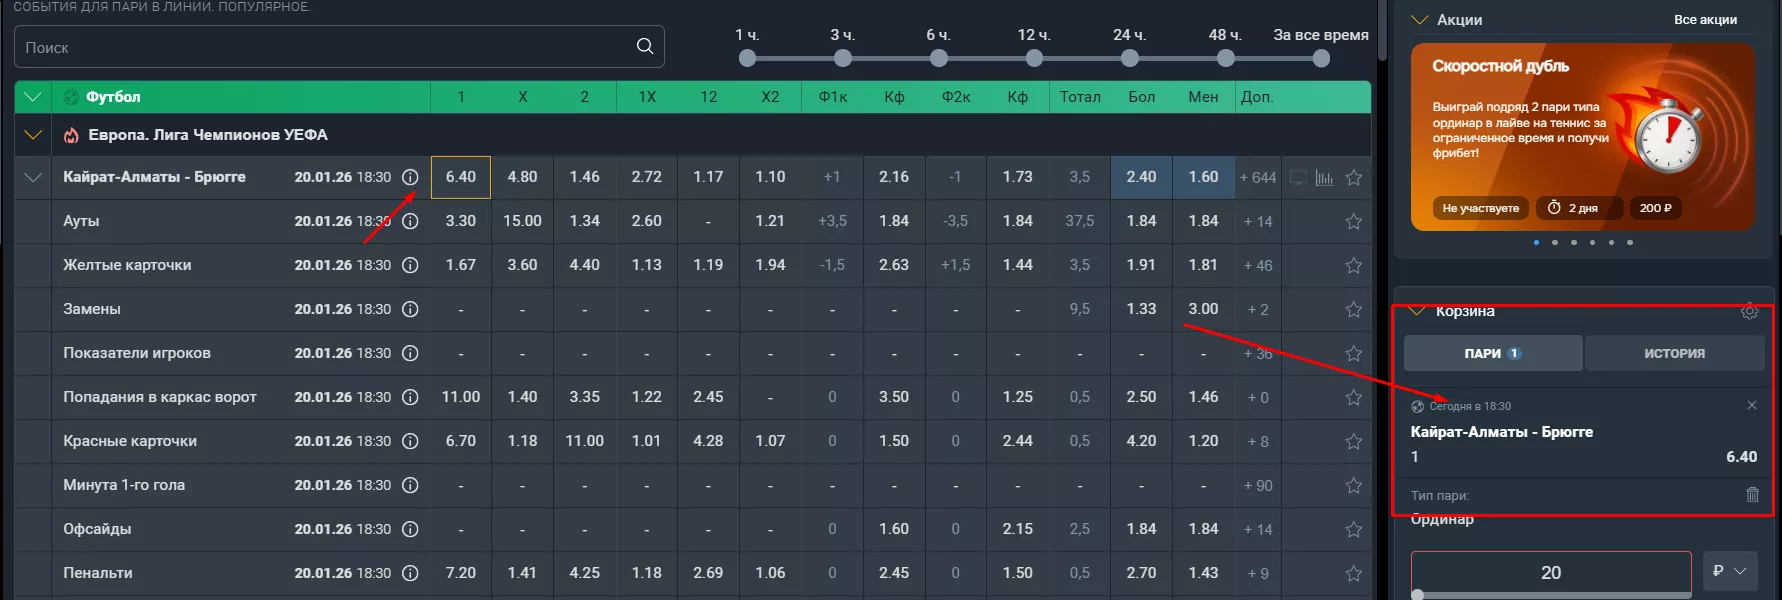Image resolution: width=1782 pixels, height=600 pixels.
Task: Collapse Европа. Лига Чемпионов УЕФА group
Action: (x=33, y=135)
